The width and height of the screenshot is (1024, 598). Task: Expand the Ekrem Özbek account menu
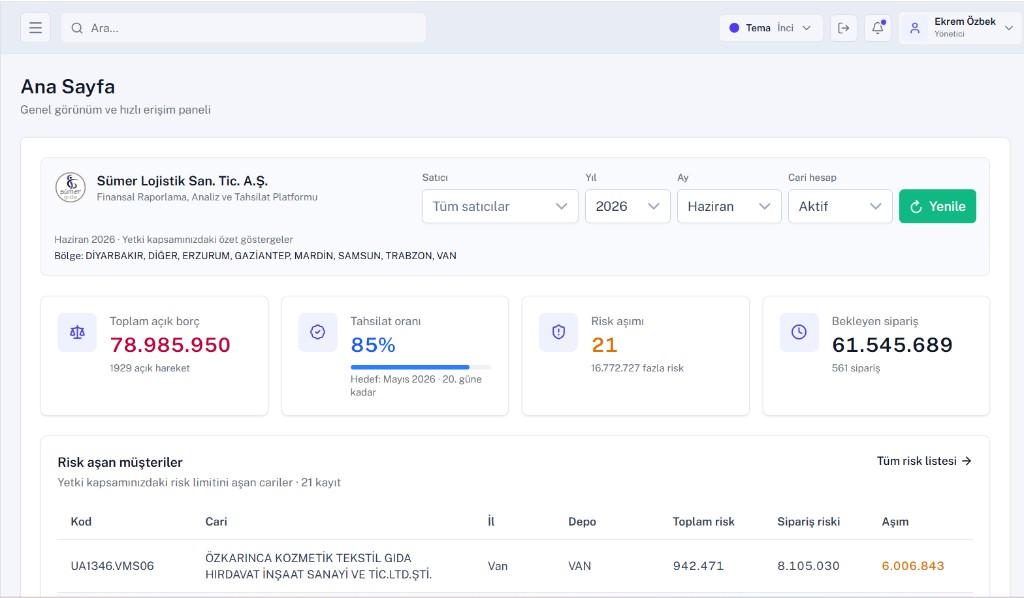(x=961, y=28)
